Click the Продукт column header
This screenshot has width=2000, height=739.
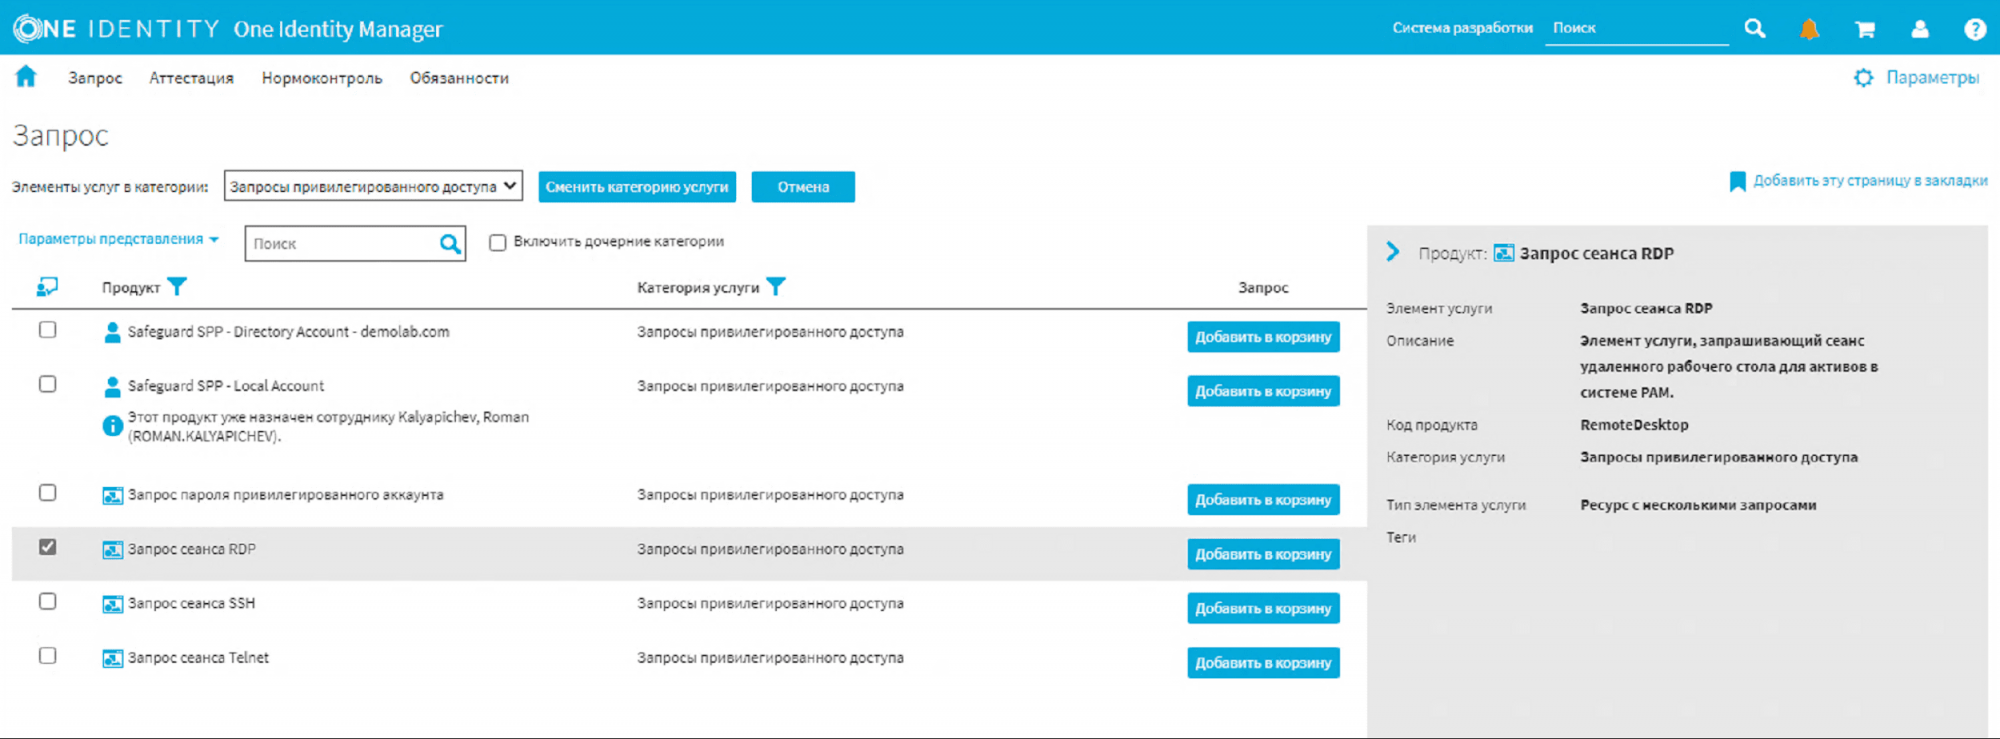[x=131, y=288]
